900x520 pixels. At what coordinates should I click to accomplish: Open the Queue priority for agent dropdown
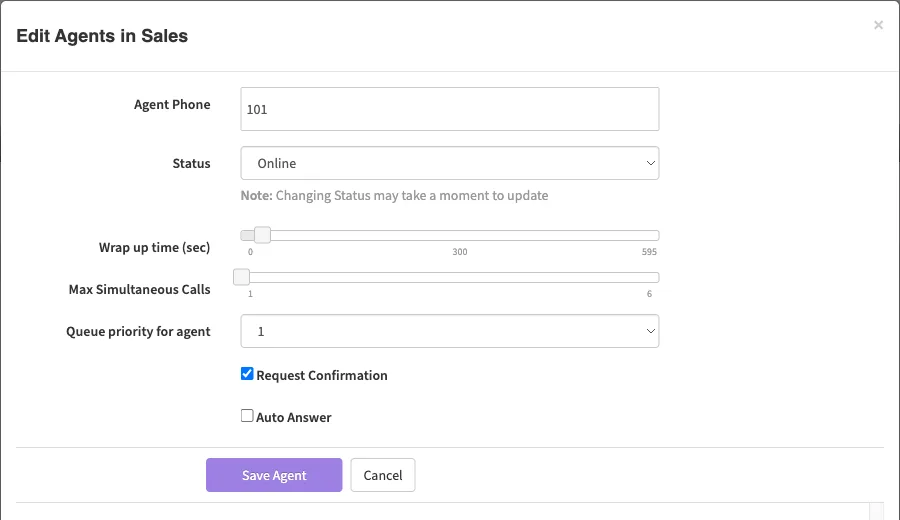(449, 331)
